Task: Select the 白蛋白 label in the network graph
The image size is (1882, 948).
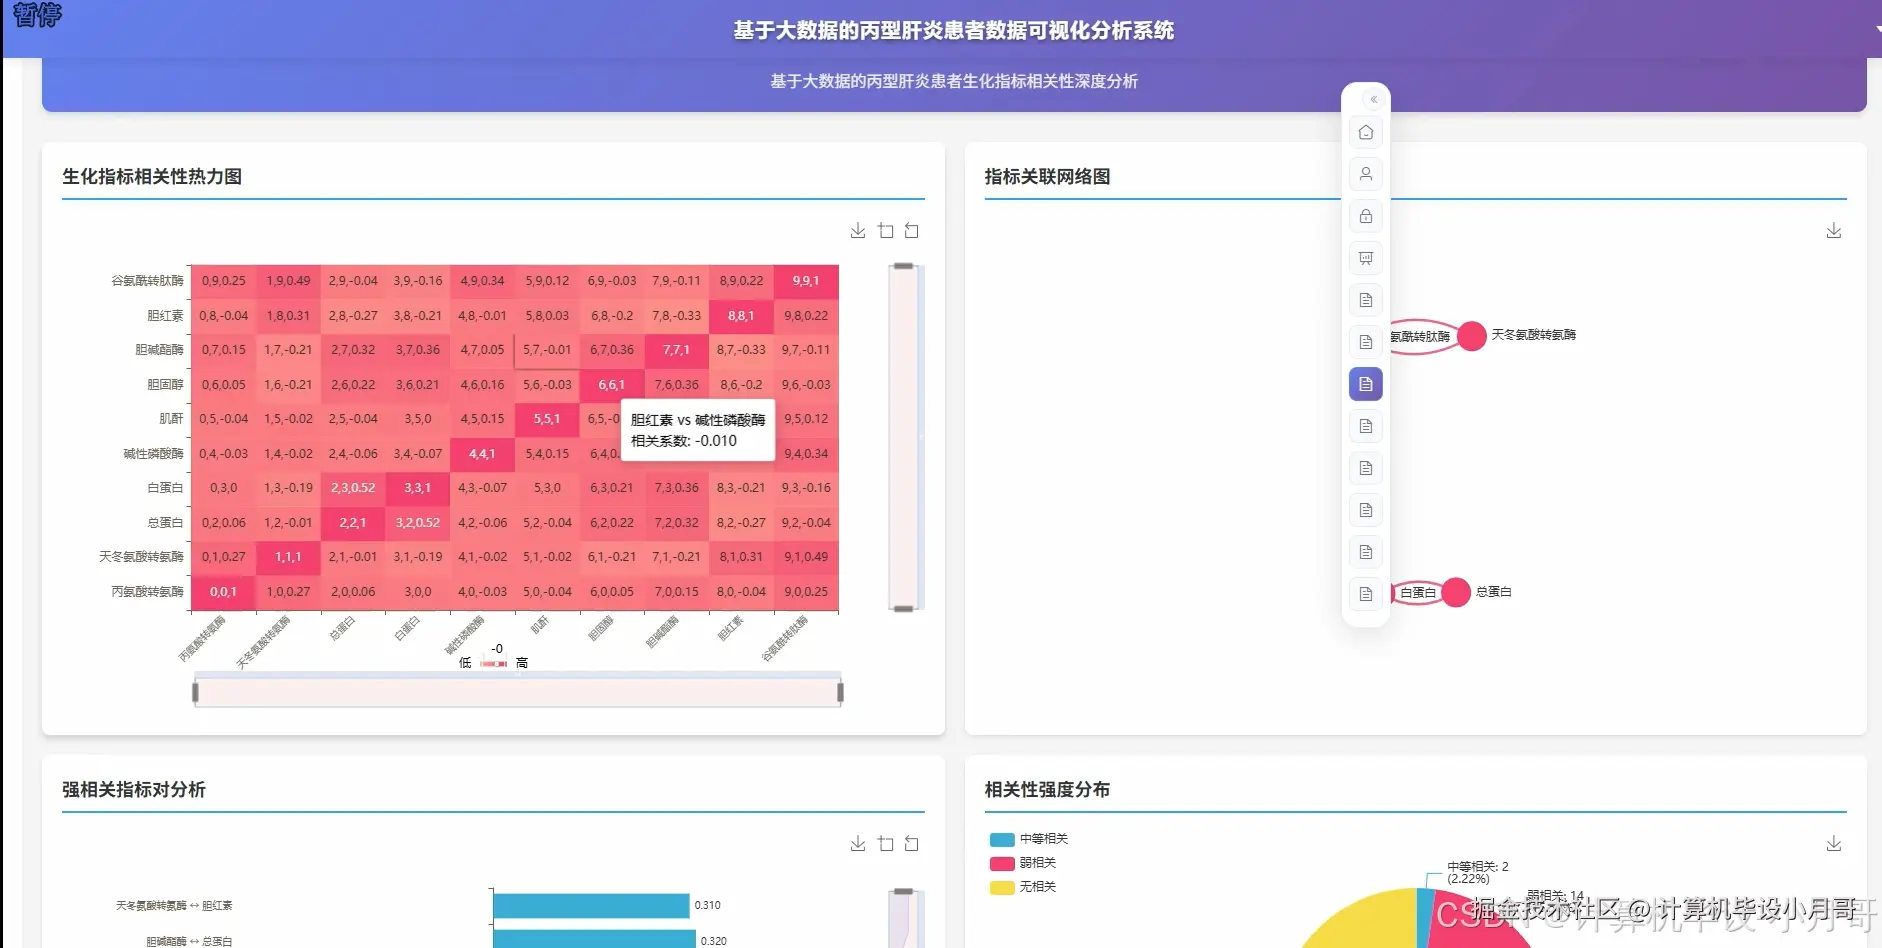Action: 1418,593
